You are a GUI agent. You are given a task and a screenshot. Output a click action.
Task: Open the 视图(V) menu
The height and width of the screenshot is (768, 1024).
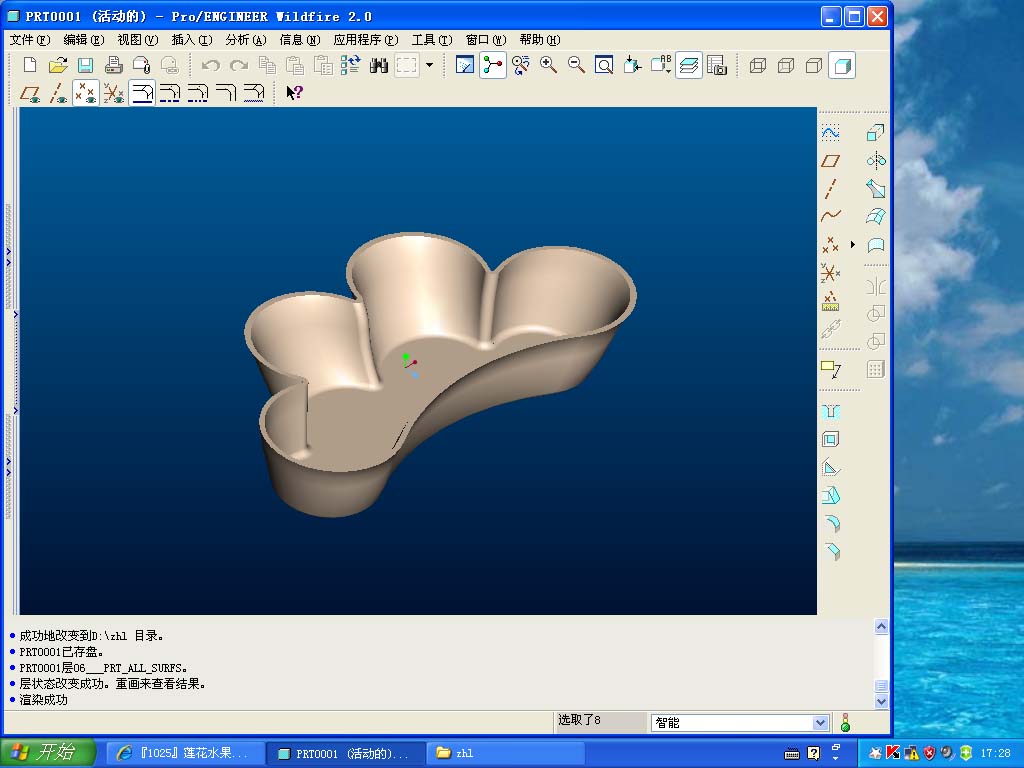[x=138, y=40]
